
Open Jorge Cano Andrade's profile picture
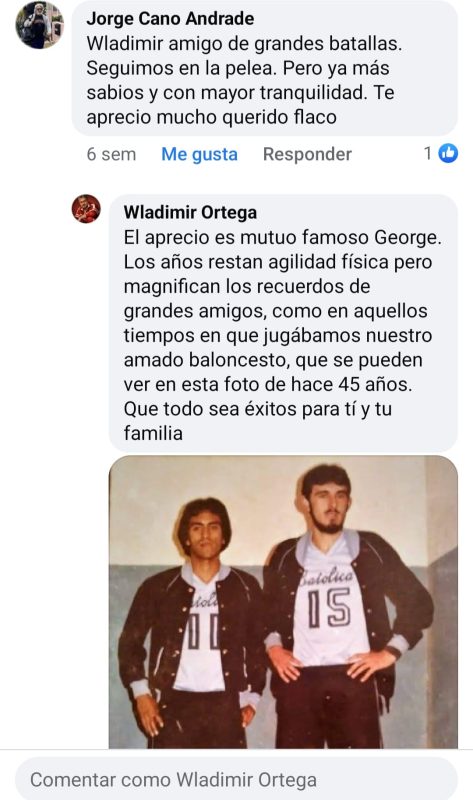coord(40,24)
